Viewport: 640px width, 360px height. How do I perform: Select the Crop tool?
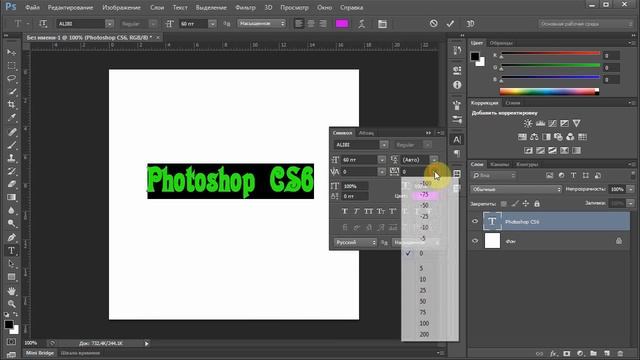[11, 105]
